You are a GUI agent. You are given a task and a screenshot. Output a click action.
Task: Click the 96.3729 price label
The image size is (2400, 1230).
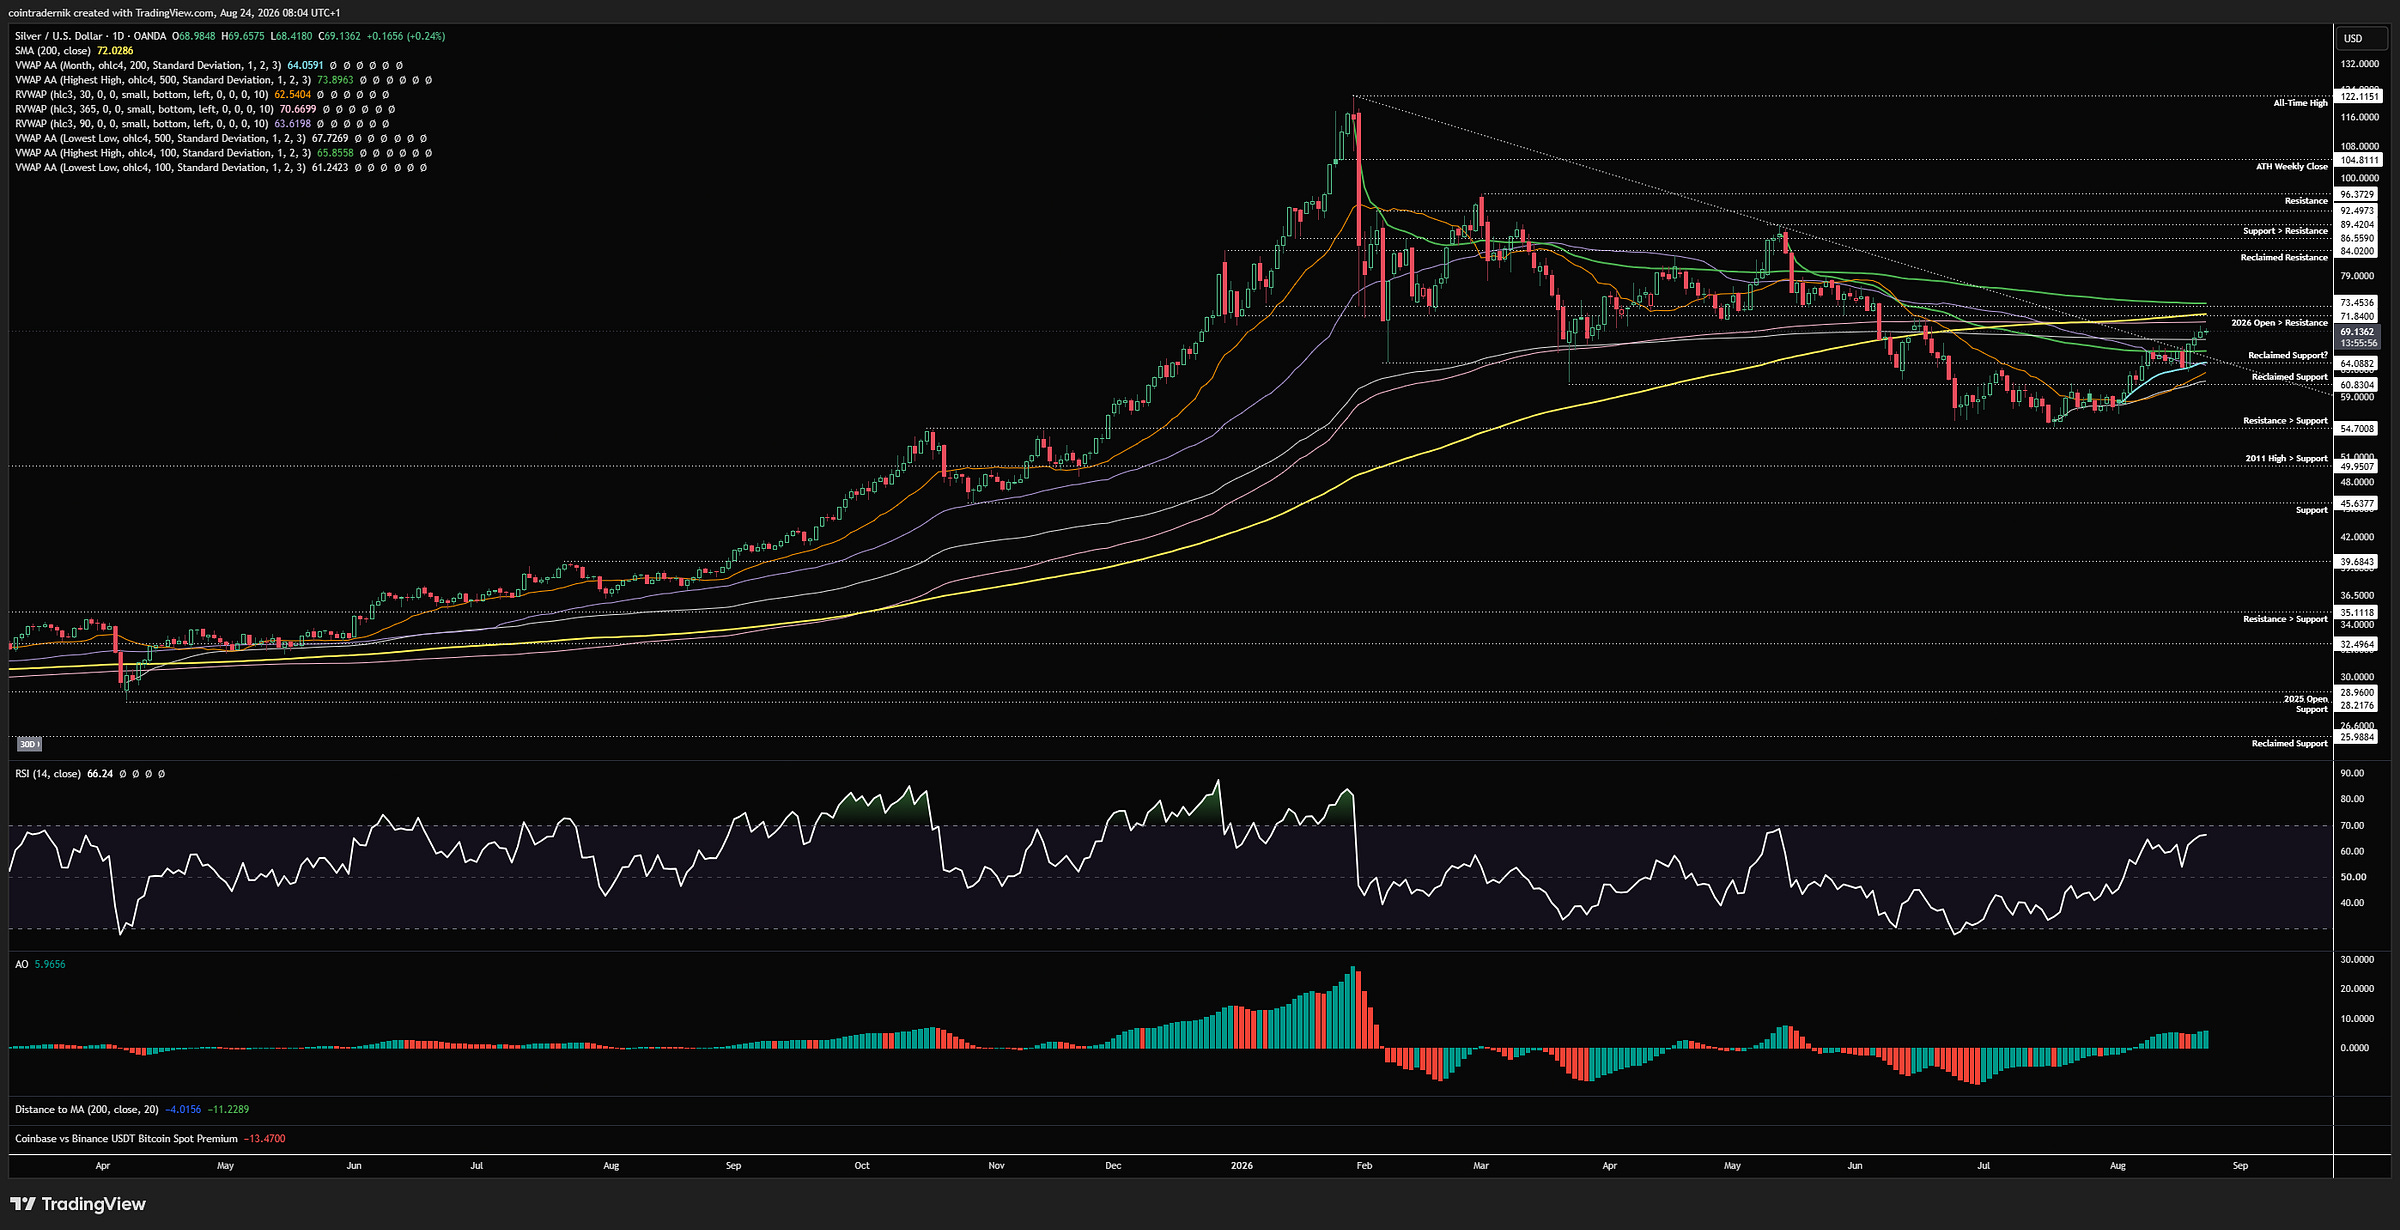2357,195
